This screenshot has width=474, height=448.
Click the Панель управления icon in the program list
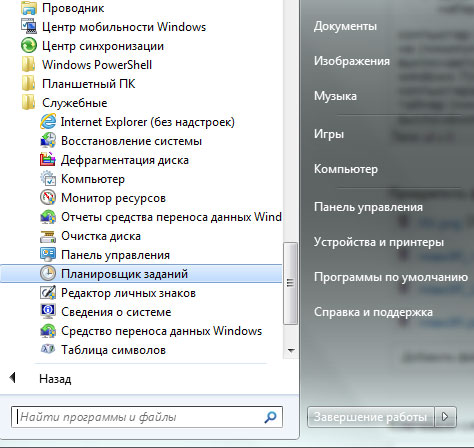48,255
